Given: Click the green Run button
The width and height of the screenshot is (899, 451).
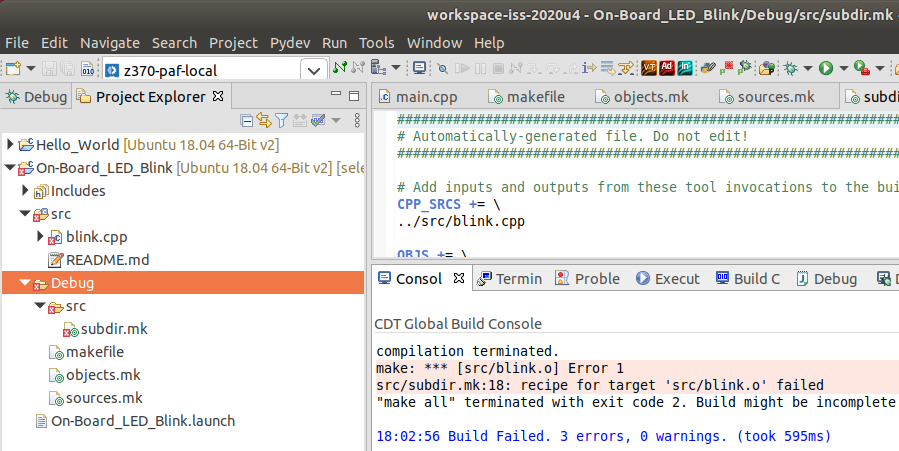Looking at the screenshot, I should point(826,69).
